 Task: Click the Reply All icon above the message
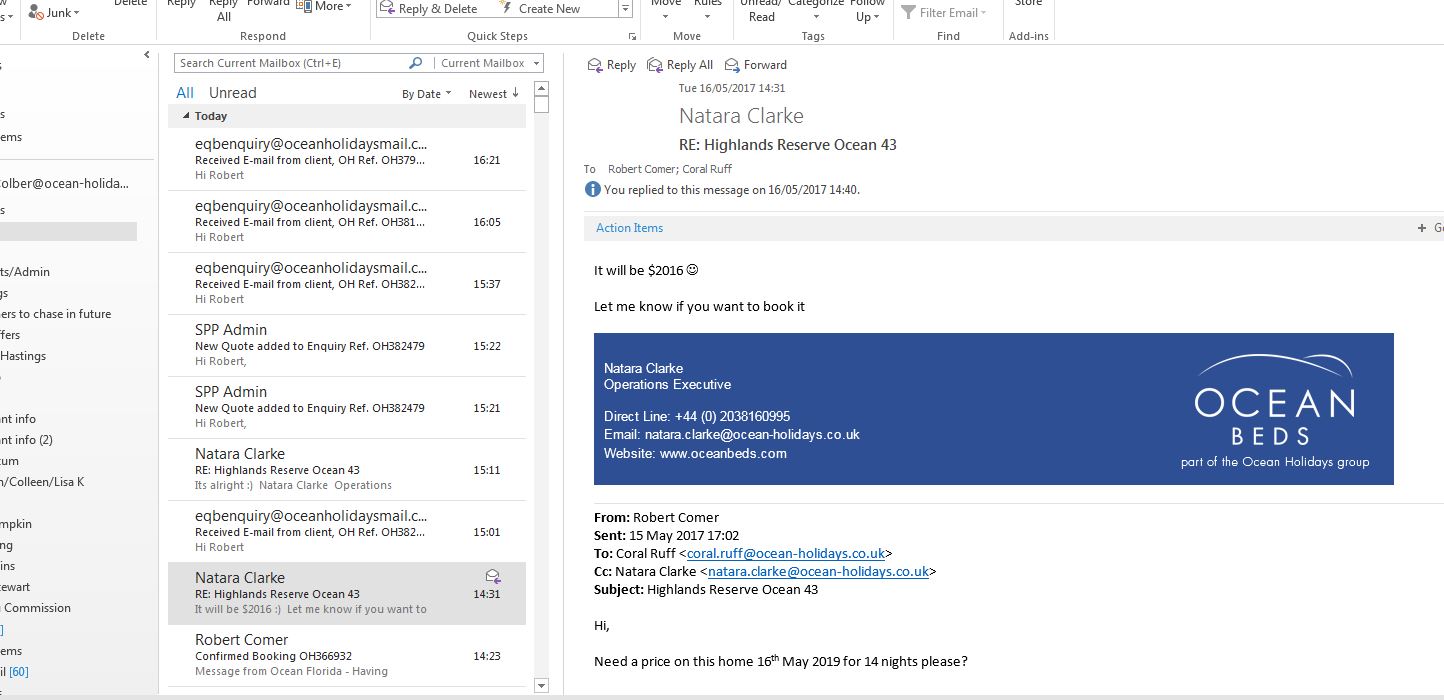pos(655,65)
